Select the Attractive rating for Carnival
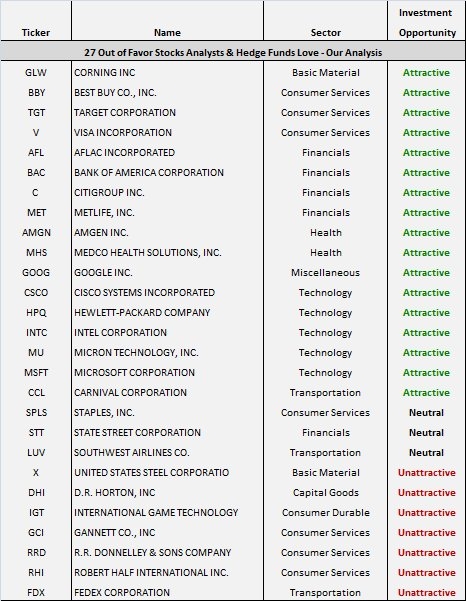 point(426,393)
